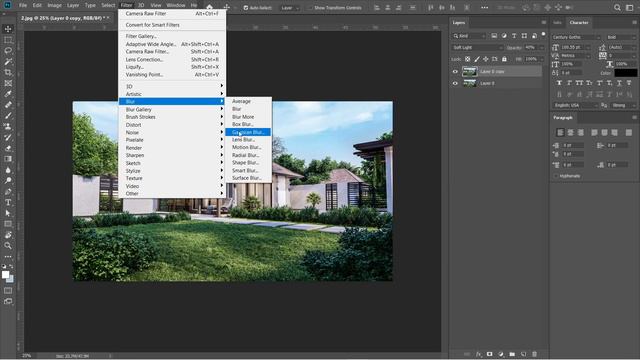Click the three-dots more options button

pyautogui.click(x=484, y=7)
